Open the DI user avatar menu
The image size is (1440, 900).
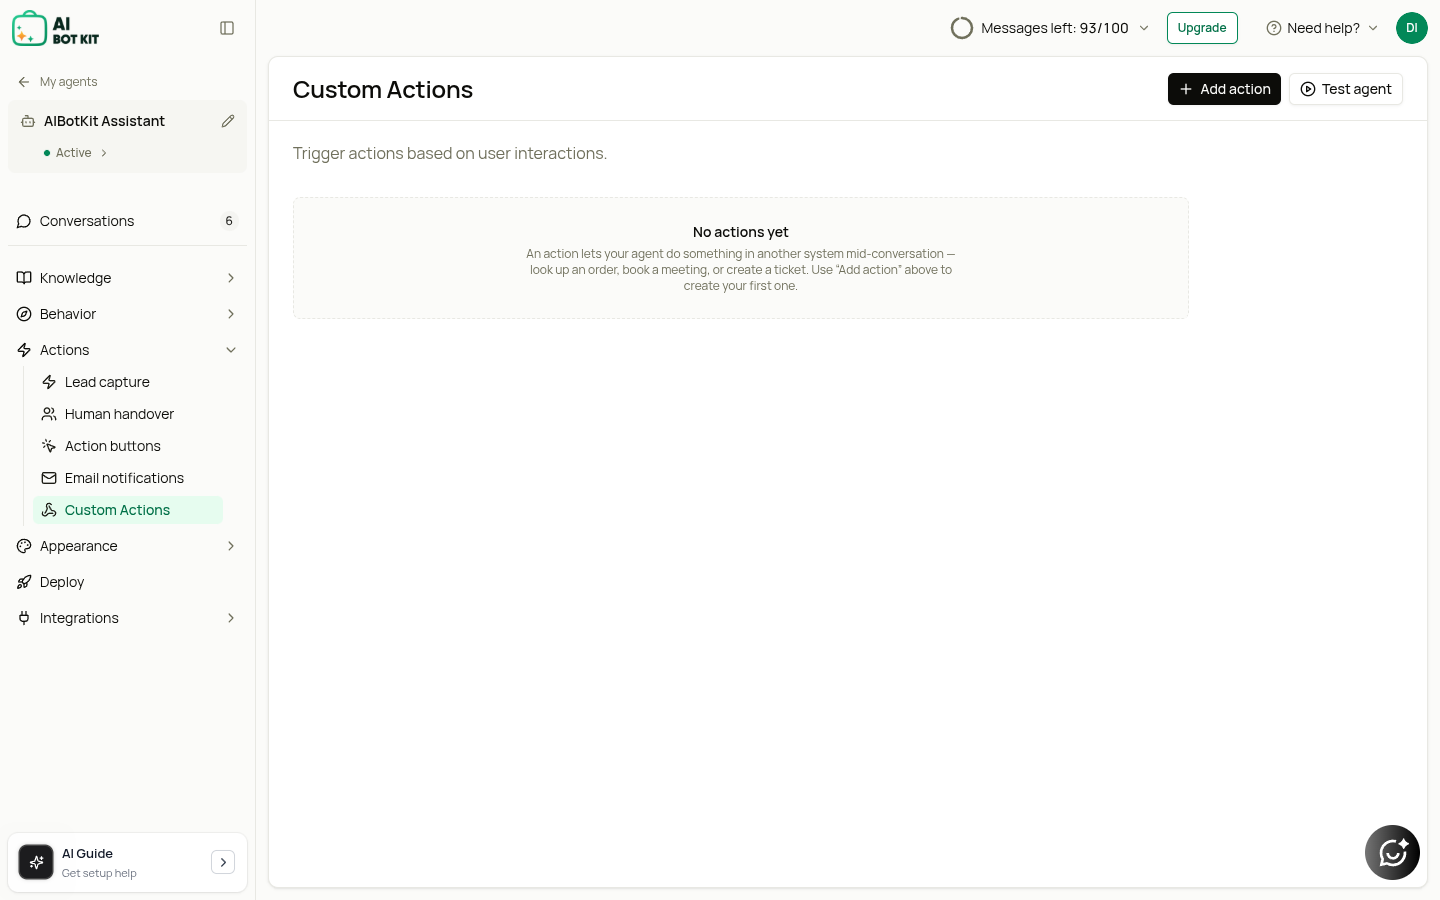1412,28
